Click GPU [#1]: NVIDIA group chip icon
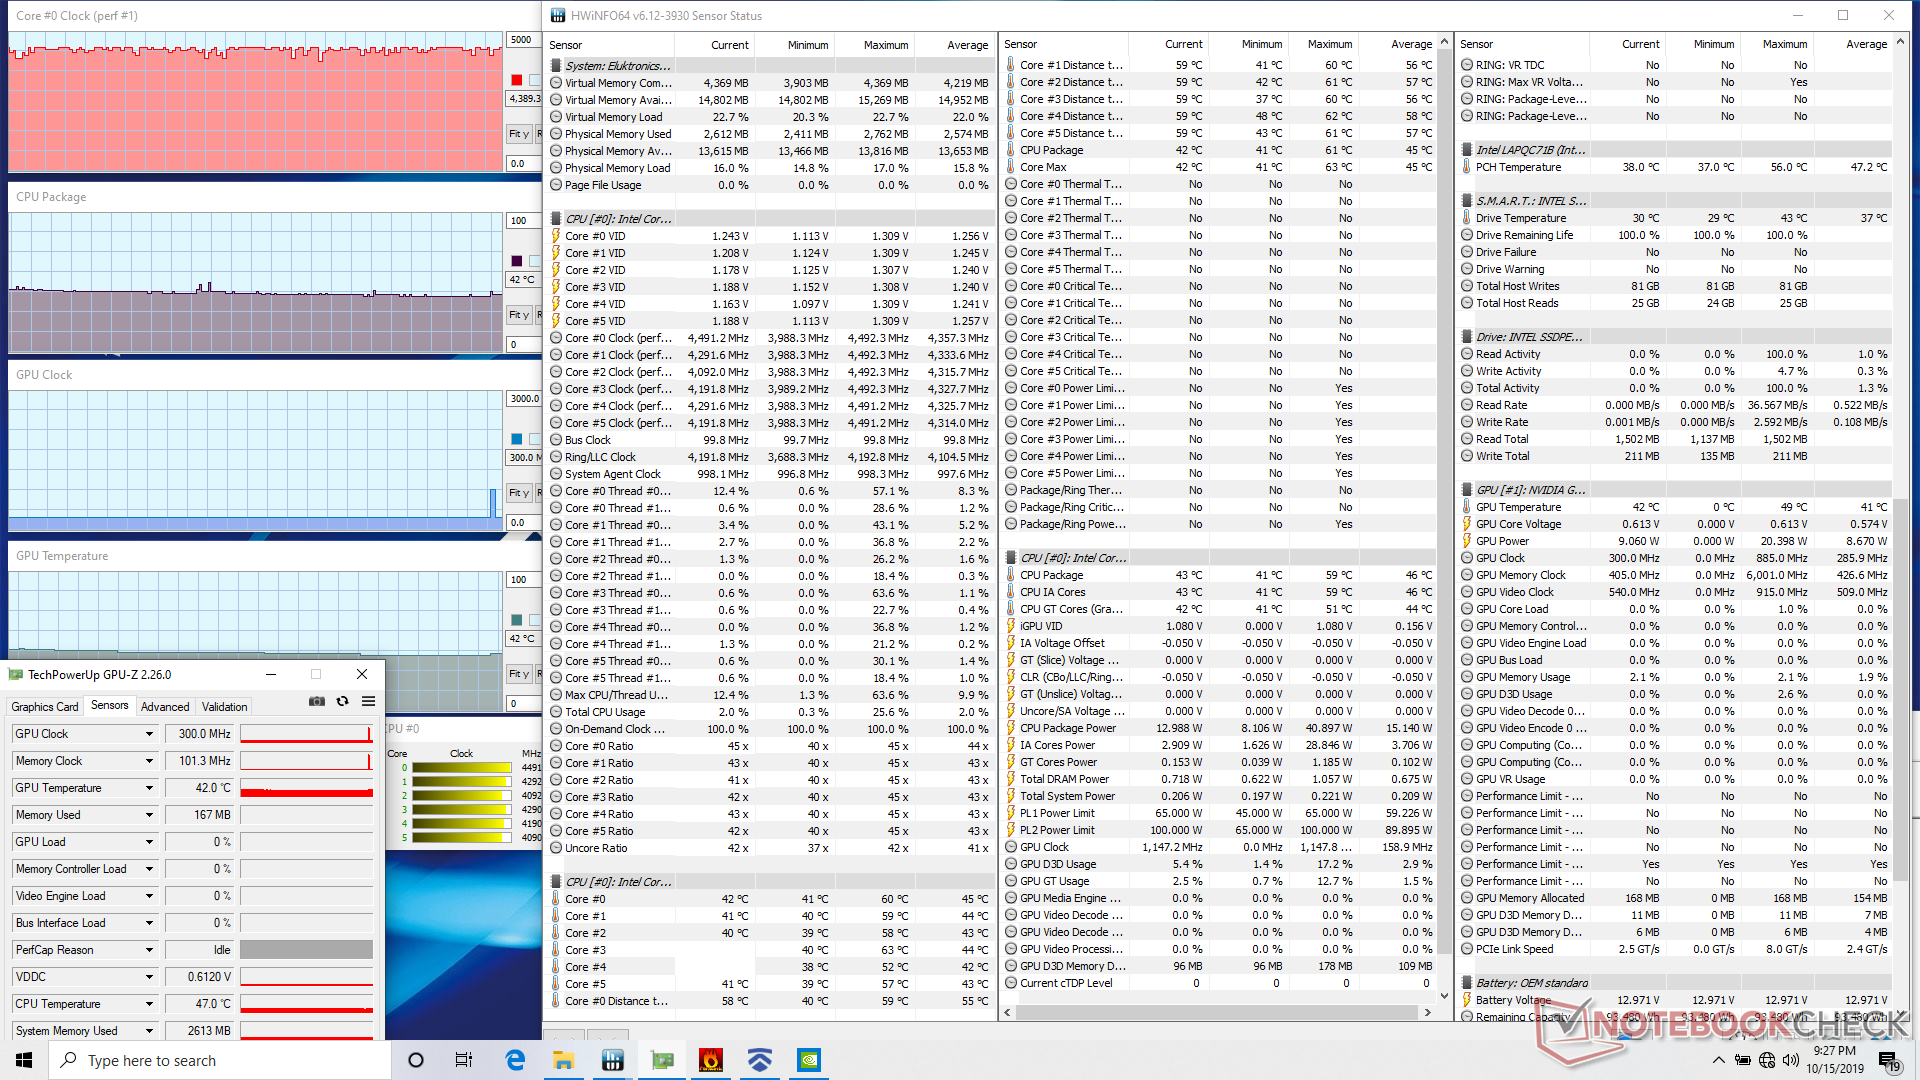The image size is (1920, 1080). [1467, 490]
